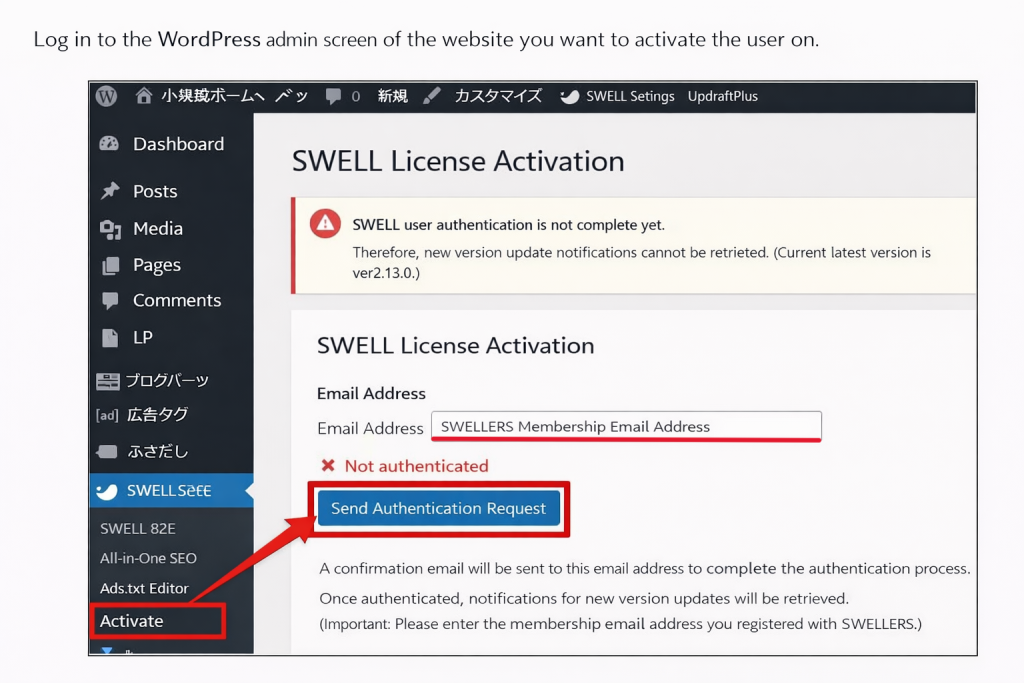Viewport: 1024px width, 683px height.
Task: Click the Customize pencil icon
Action: (430, 96)
